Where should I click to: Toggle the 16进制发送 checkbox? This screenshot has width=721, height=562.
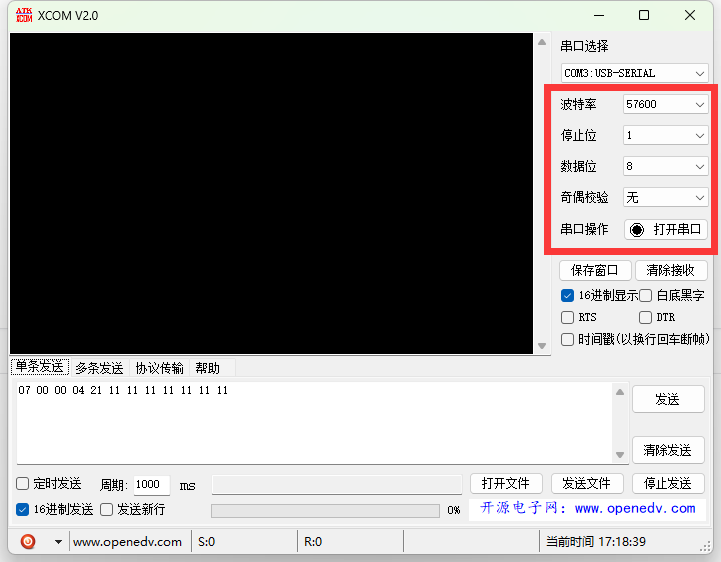click(23, 509)
